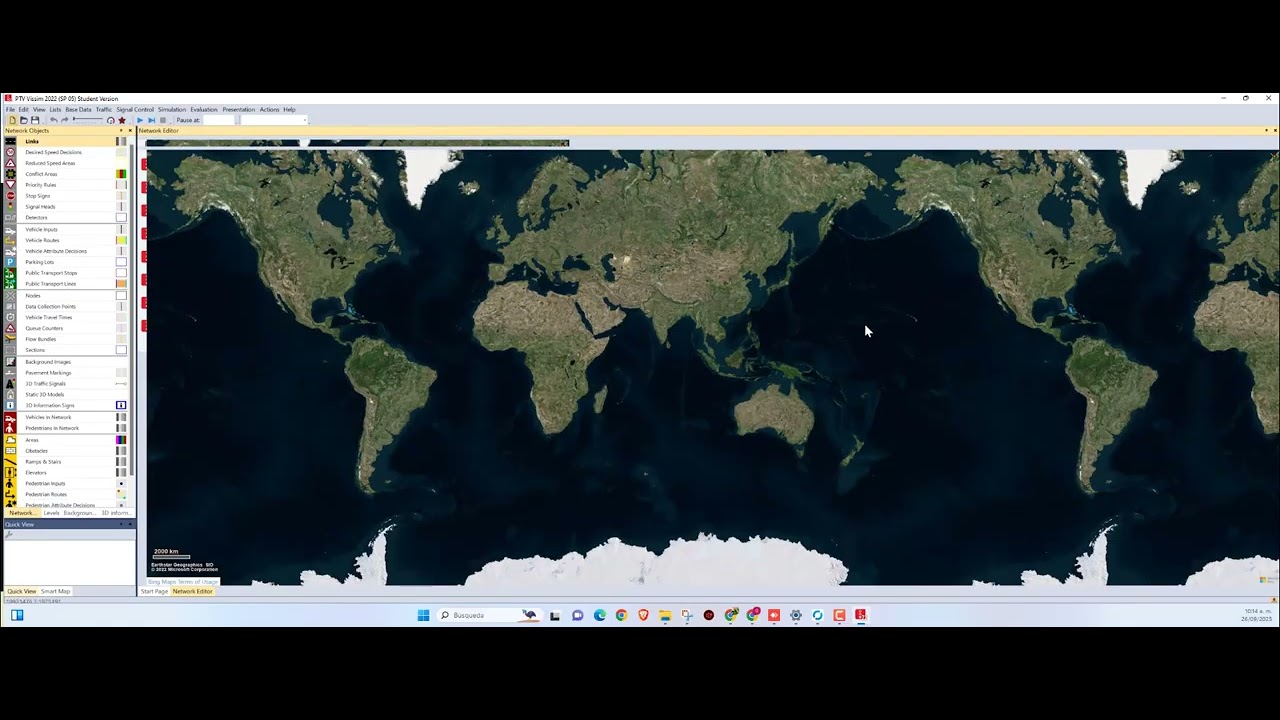Open the Quick View settings wrench
The height and width of the screenshot is (720, 1280).
[9, 534]
